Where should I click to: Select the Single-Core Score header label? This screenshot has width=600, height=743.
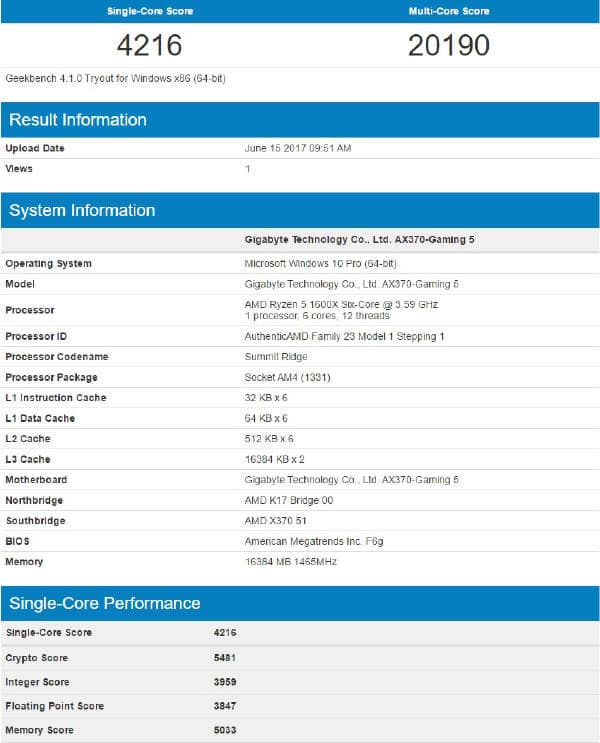(150, 11)
